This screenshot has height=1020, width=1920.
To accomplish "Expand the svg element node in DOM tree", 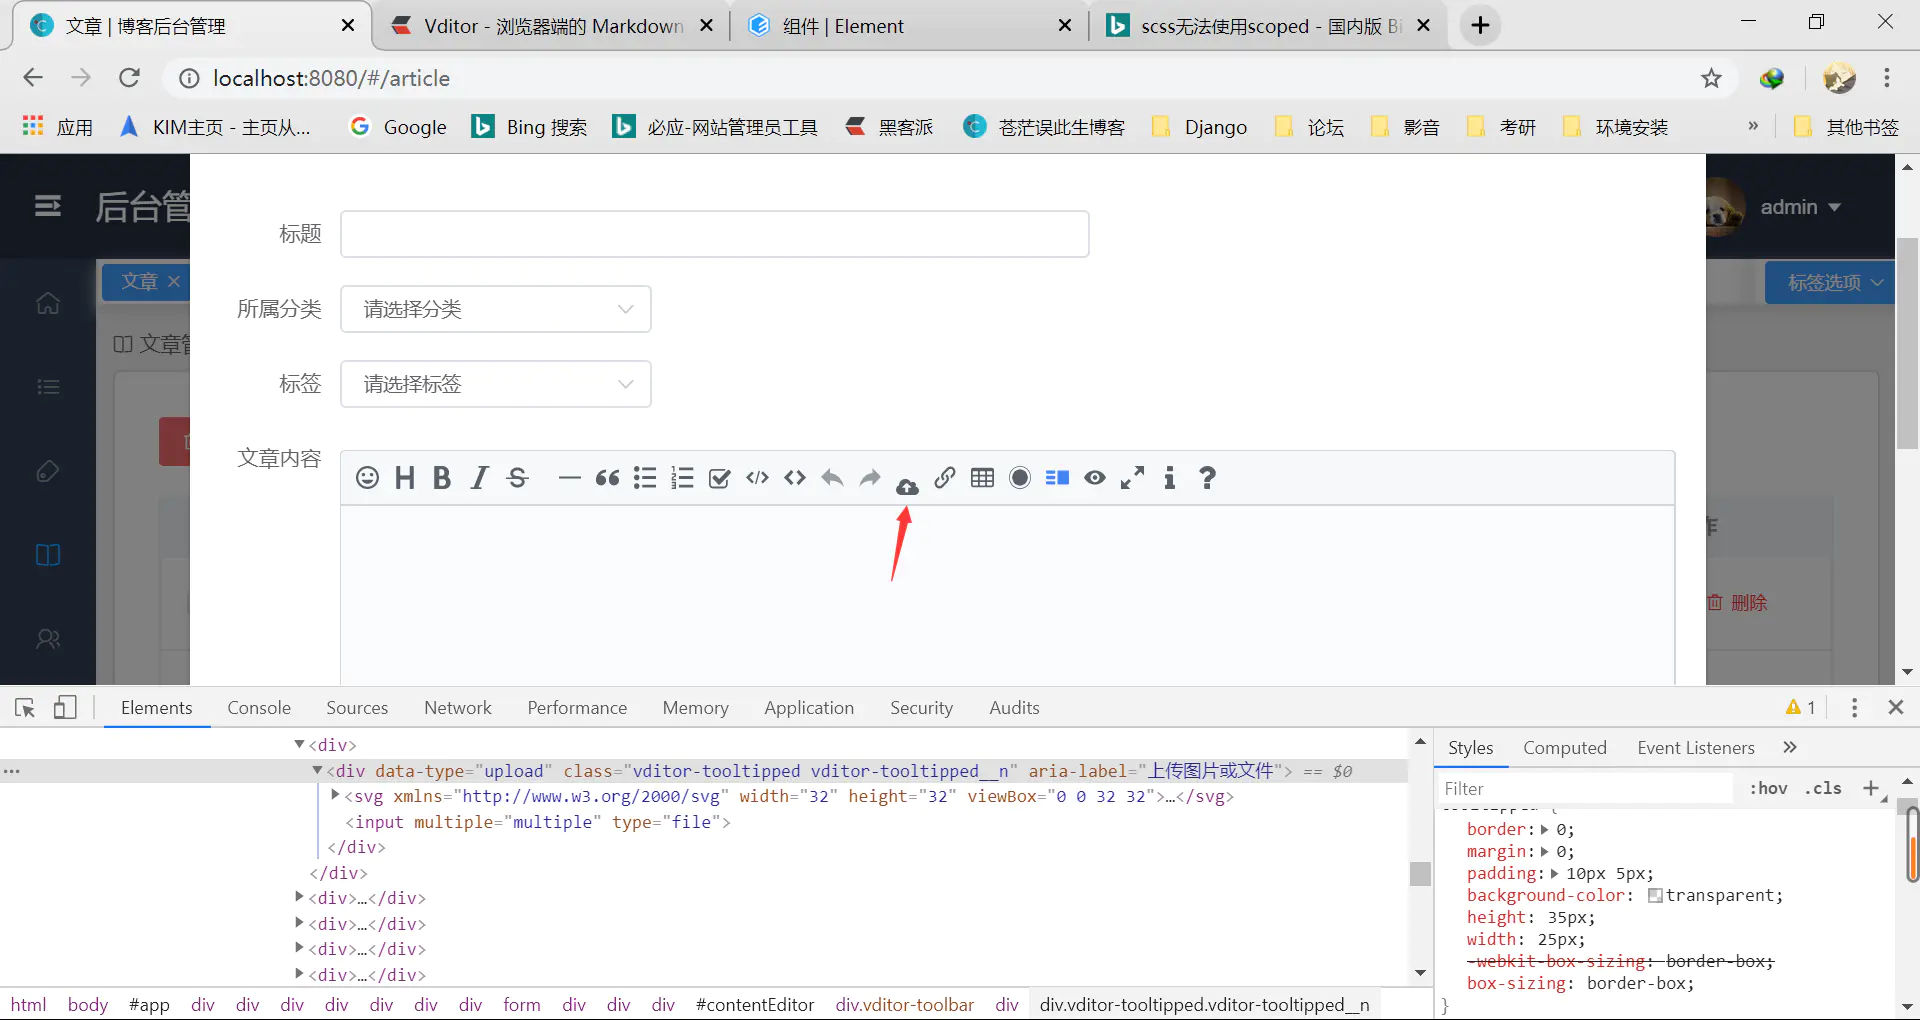I will point(336,796).
